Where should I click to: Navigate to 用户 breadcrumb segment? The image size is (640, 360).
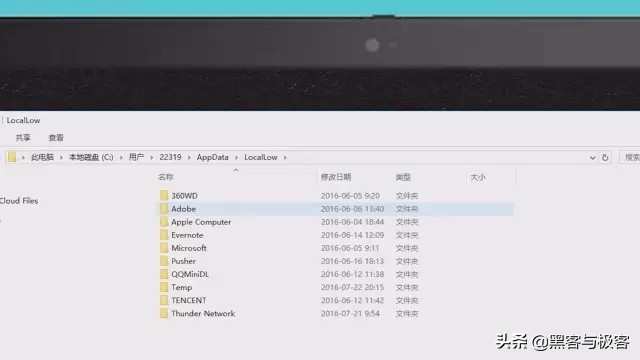(136, 157)
